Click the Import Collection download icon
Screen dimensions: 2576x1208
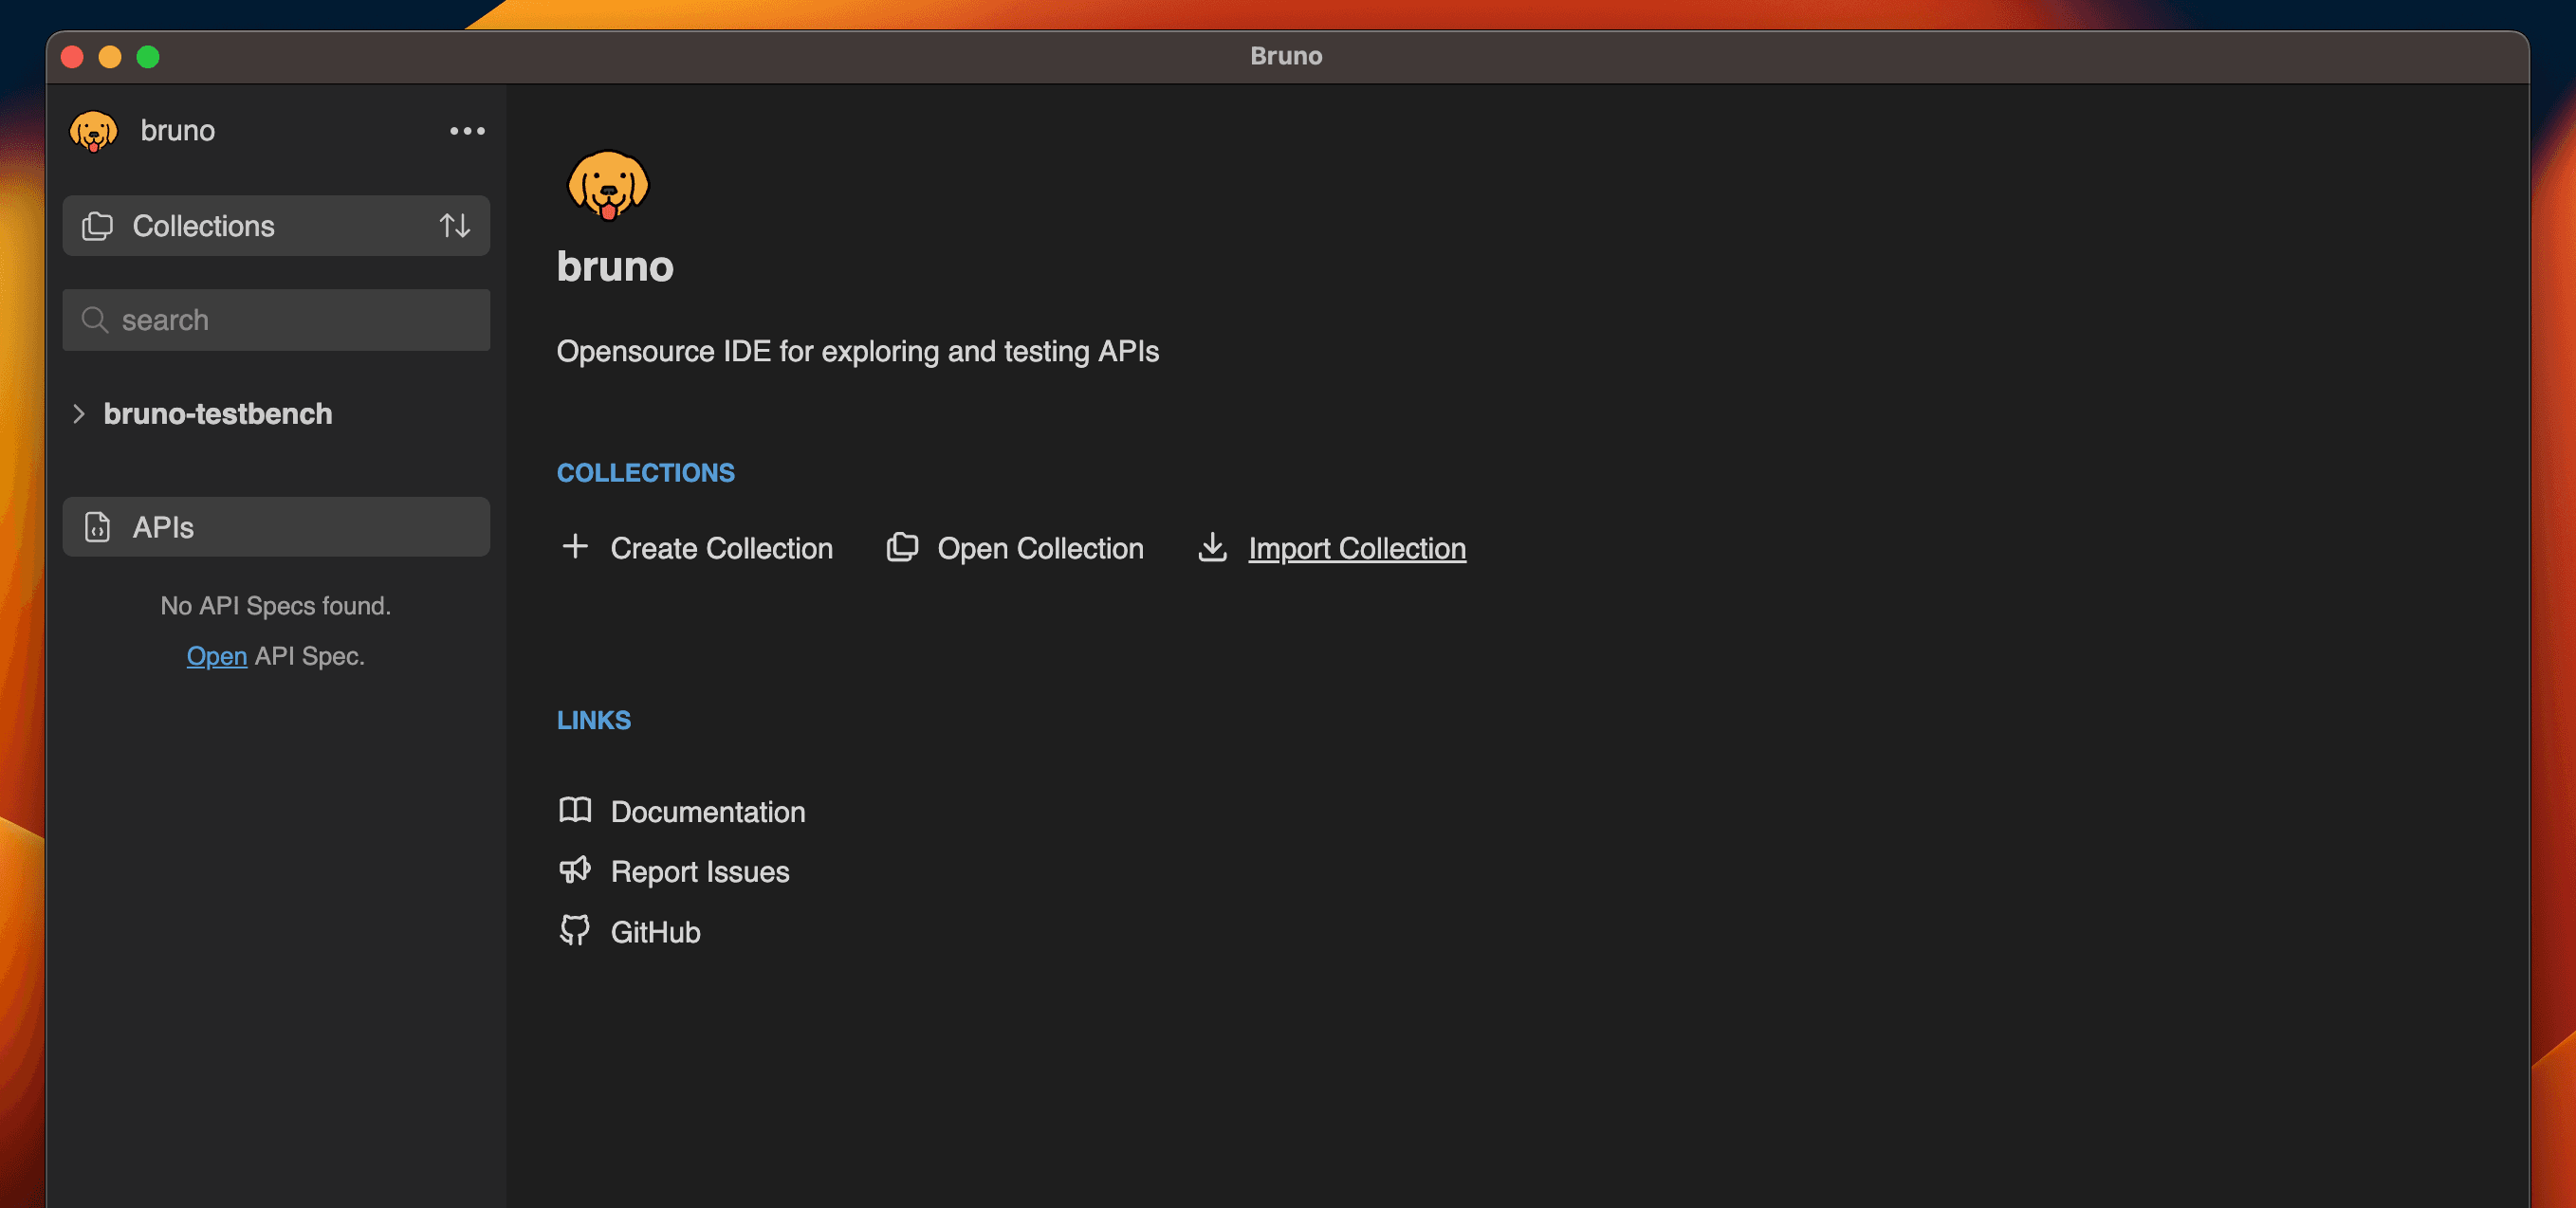click(x=1212, y=547)
